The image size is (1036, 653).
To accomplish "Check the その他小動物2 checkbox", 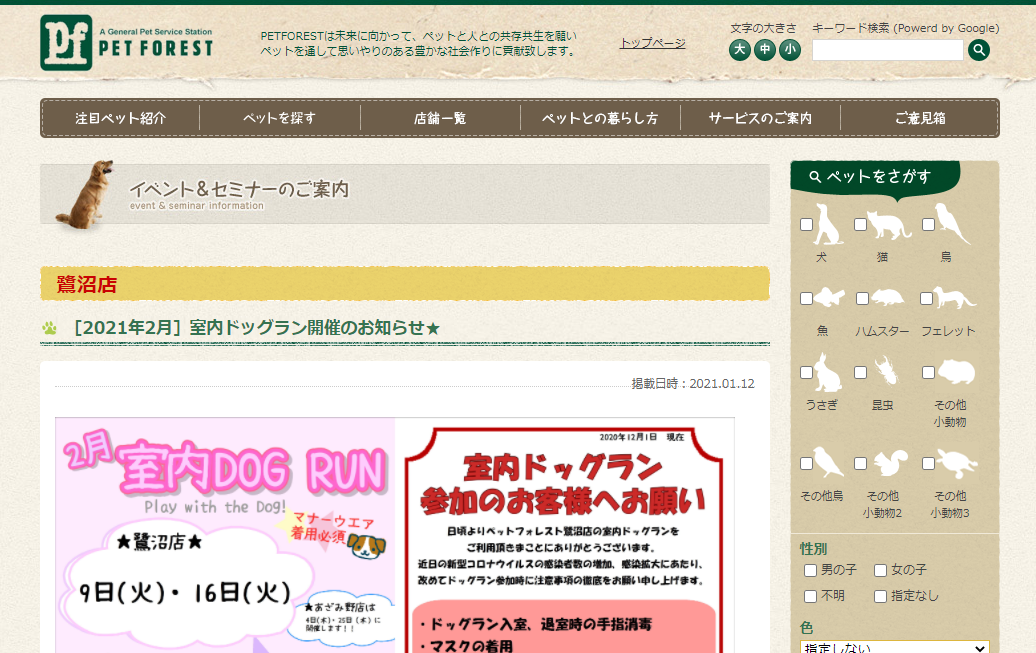I will pyautogui.click(x=860, y=464).
